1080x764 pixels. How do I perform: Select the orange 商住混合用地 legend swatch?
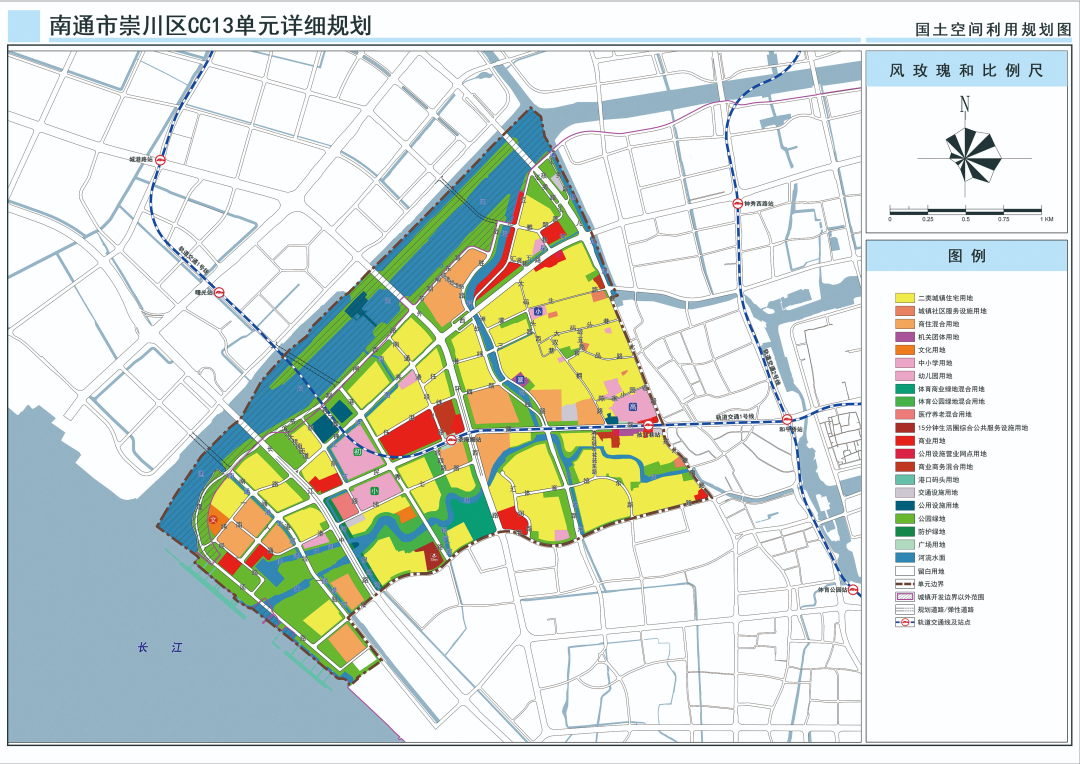coord(905,324)
